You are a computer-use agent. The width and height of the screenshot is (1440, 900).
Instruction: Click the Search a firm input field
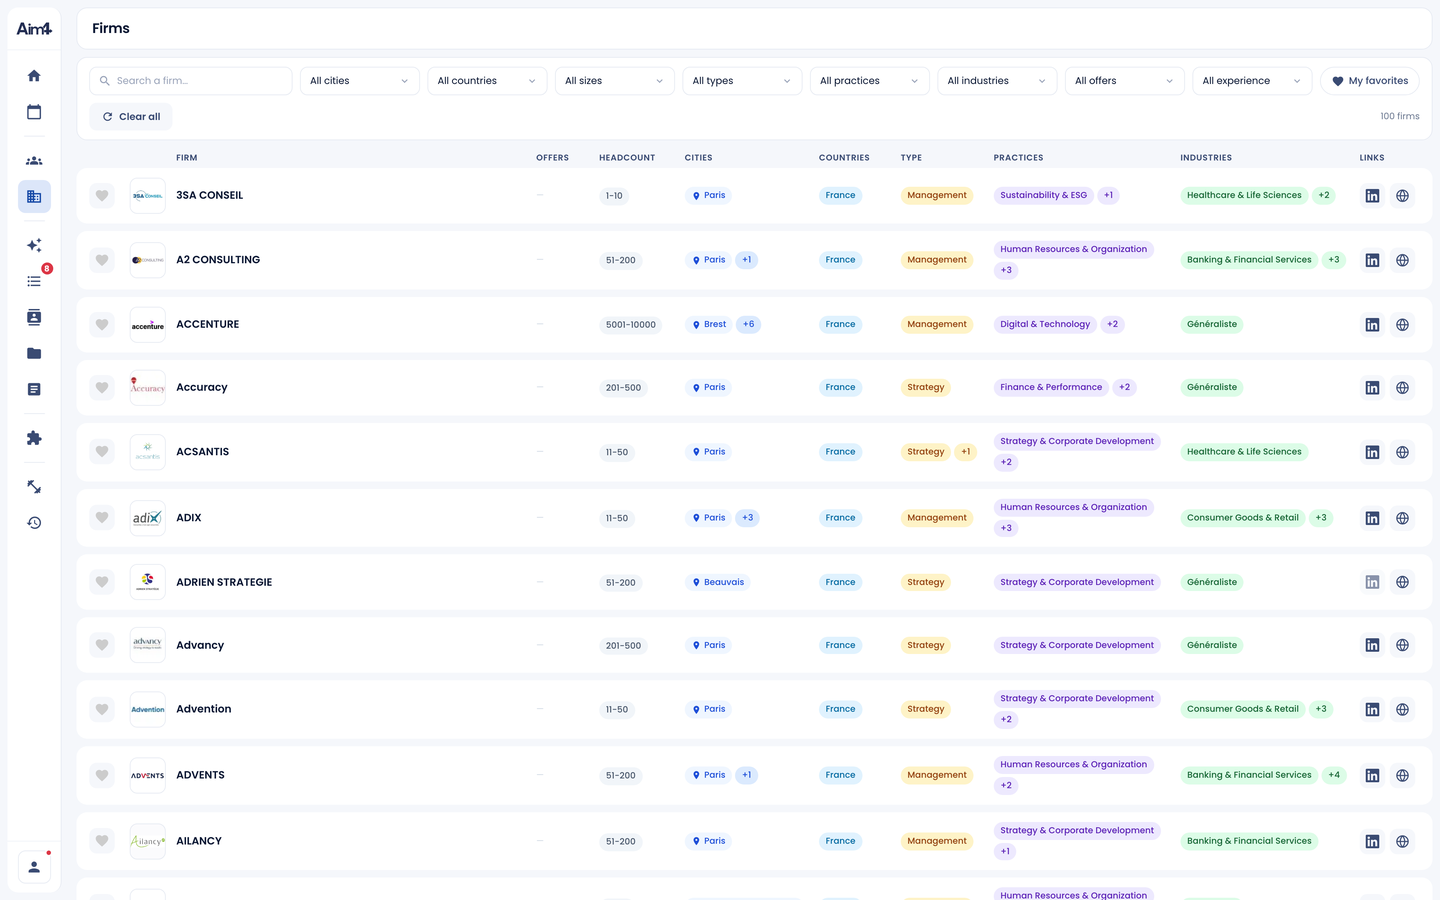(x=191, y=81)
